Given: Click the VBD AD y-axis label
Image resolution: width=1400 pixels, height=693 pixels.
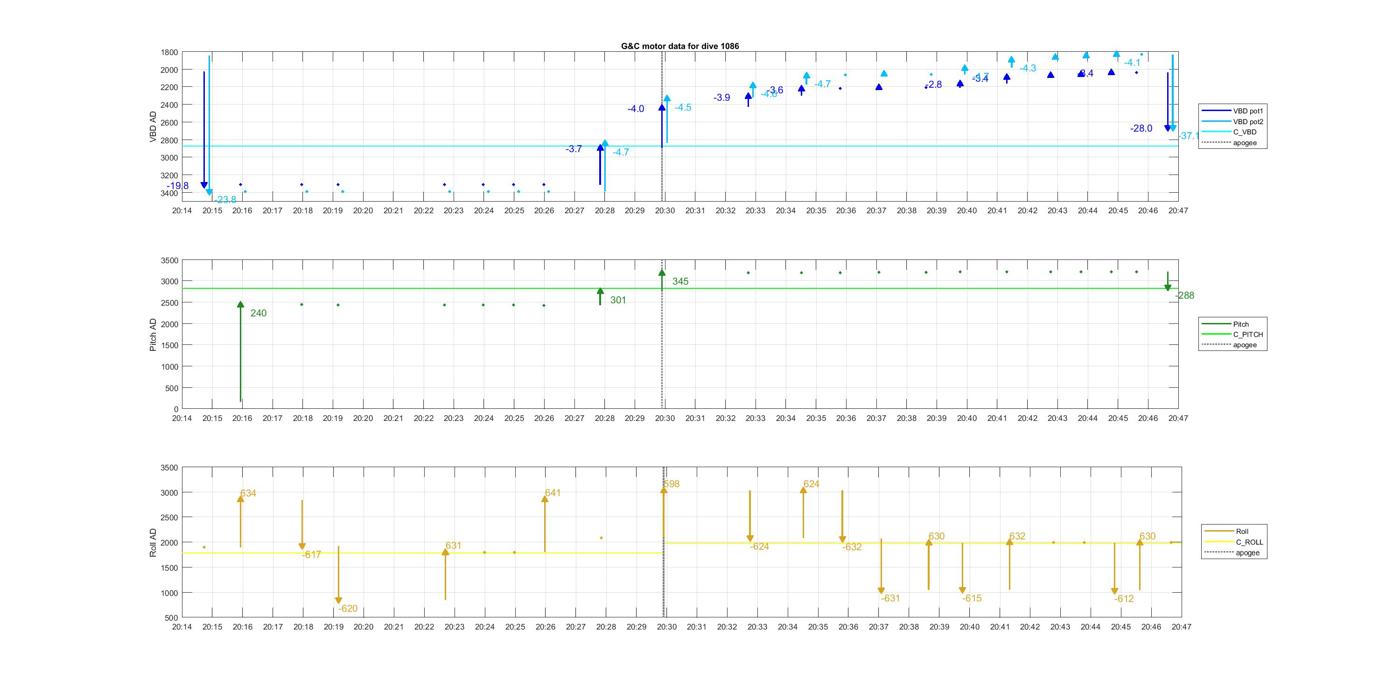Looking at the screenshot, I should pos(153,125).
